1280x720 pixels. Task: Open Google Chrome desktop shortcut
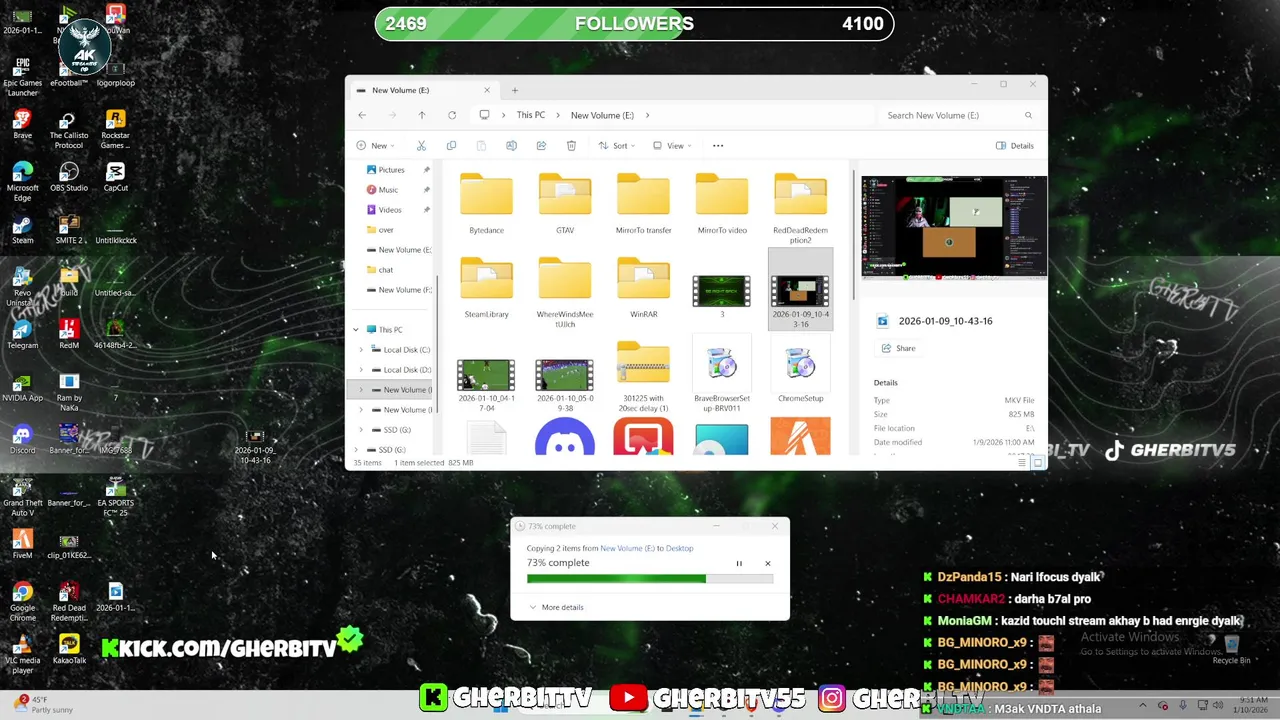pyautogui.click(x=22, y=602)
